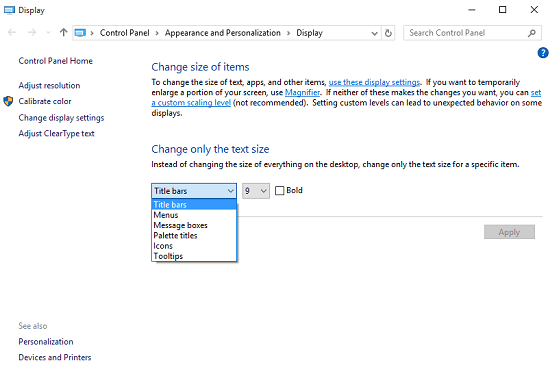Image resolution: width=550 pixels, height=376 pixels.
Task: Click the Back navigation arrow
Action: coord(12,33)
